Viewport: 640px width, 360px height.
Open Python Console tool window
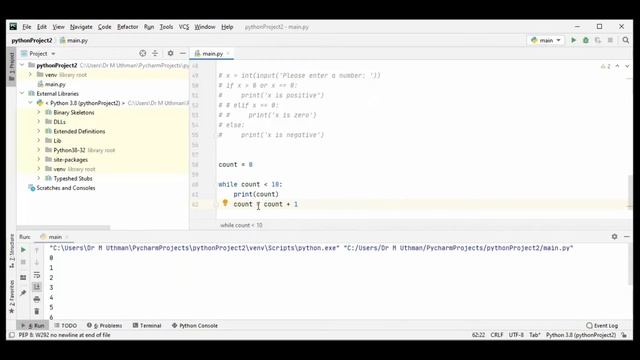tap(195, 325)
